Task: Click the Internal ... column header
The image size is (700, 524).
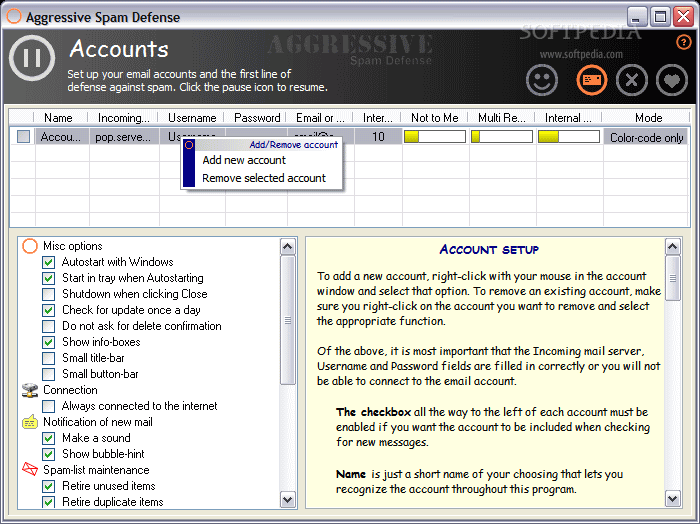Action: click(568, 118)
